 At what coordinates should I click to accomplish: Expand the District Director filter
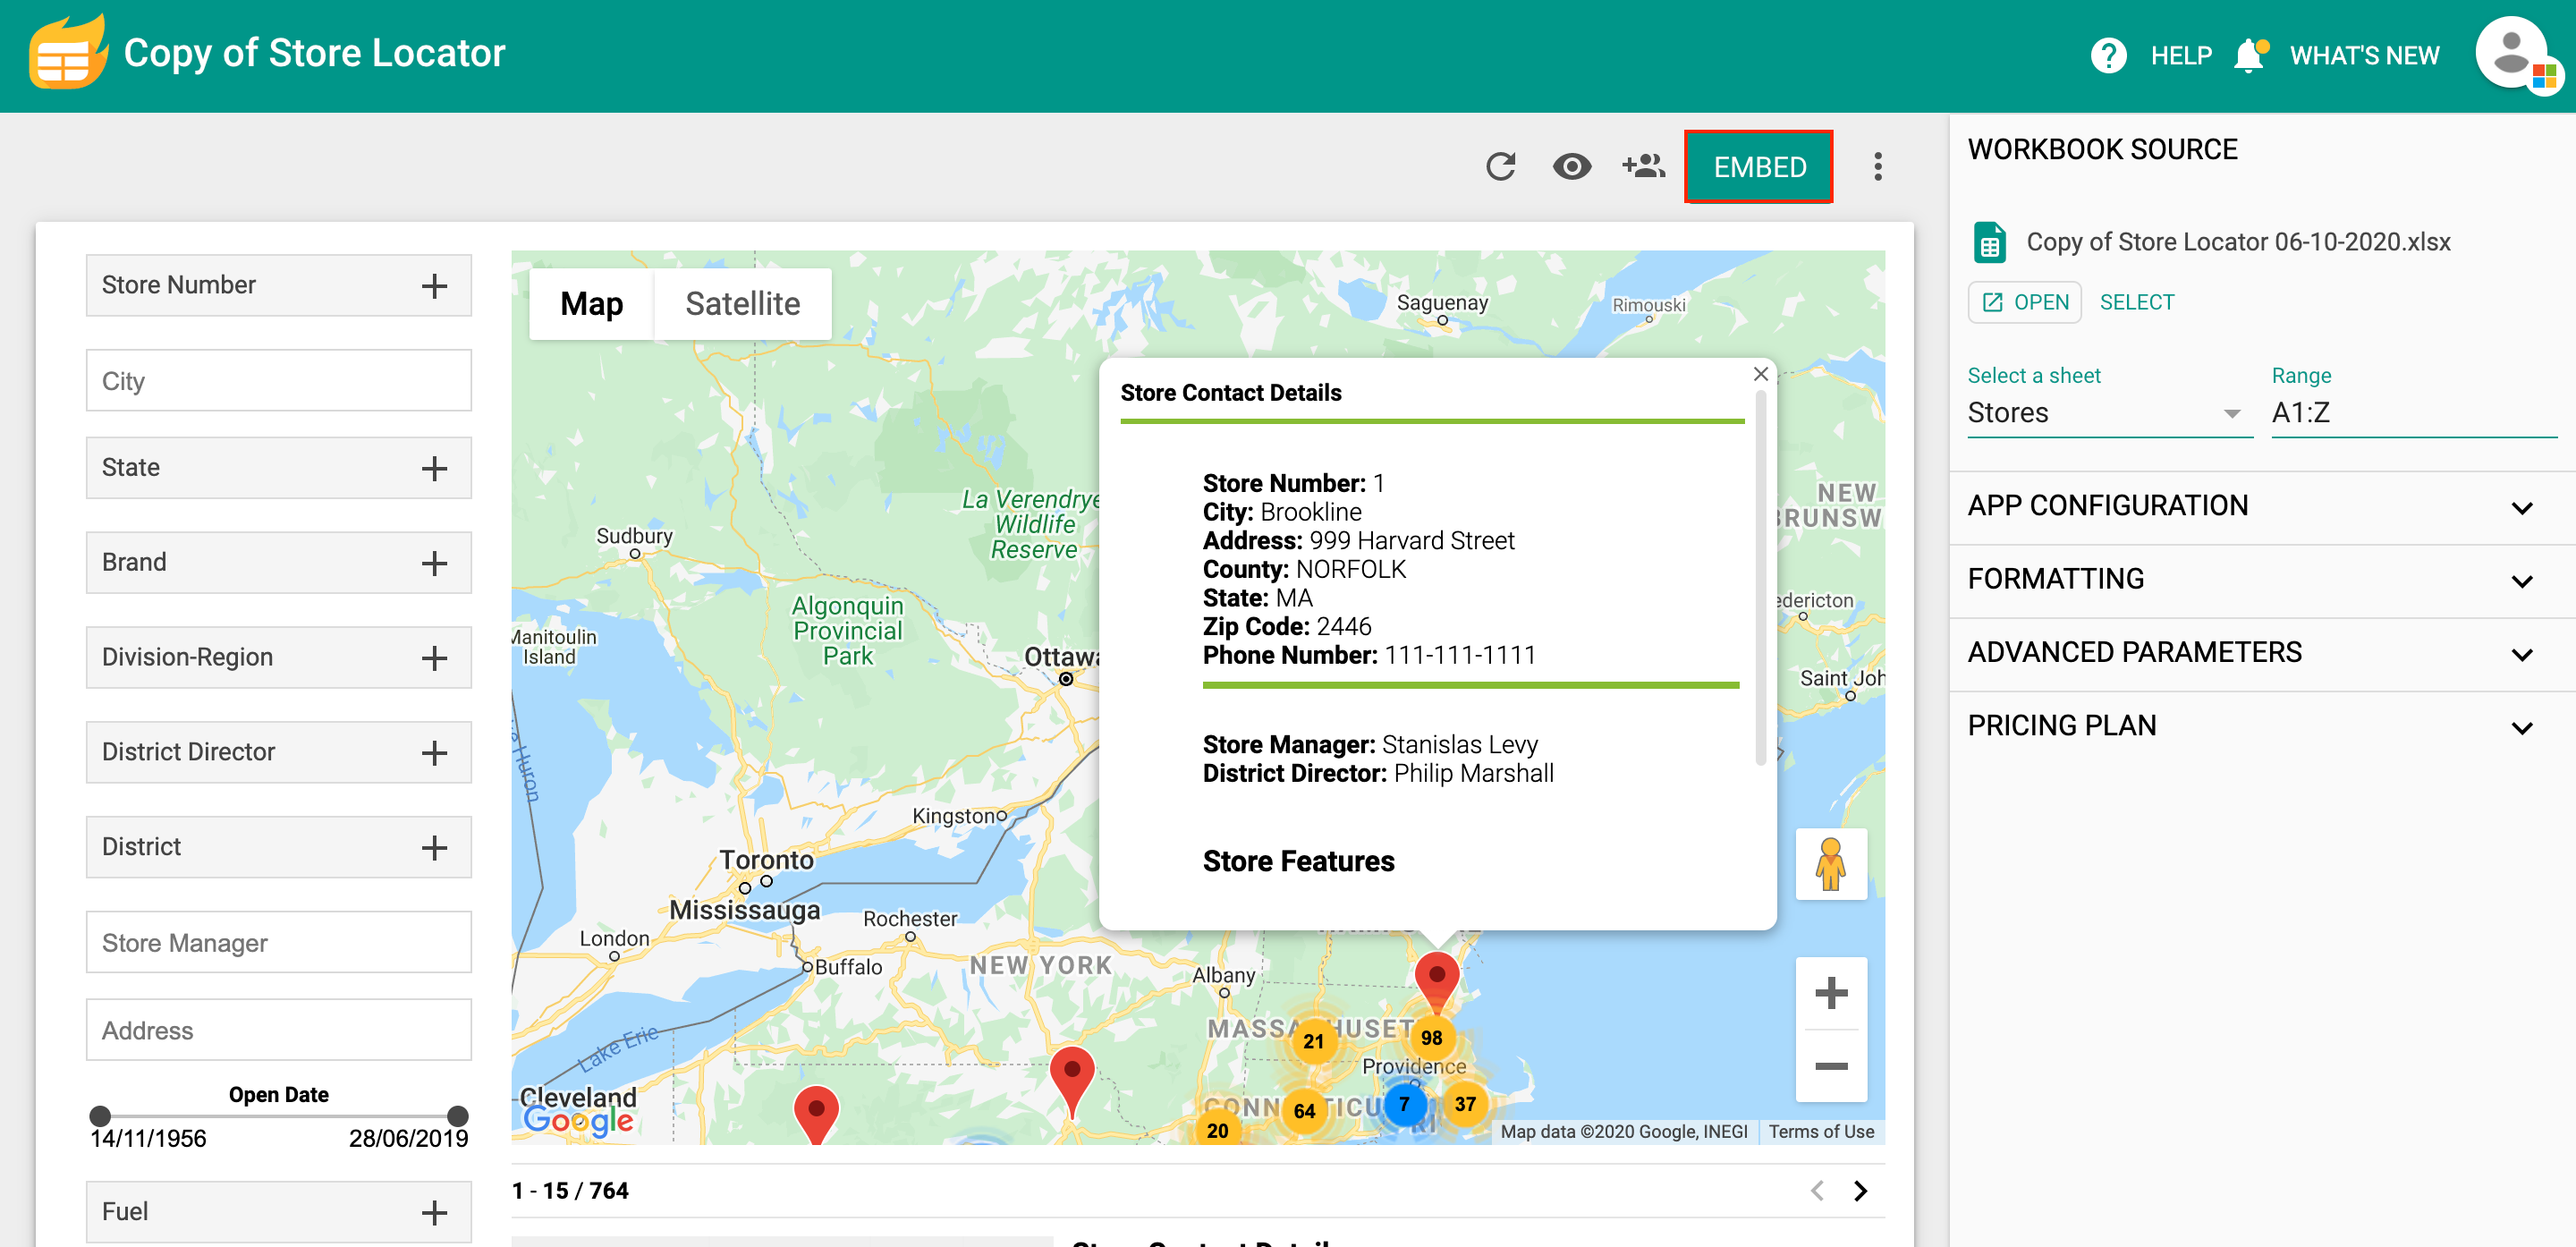279,752
